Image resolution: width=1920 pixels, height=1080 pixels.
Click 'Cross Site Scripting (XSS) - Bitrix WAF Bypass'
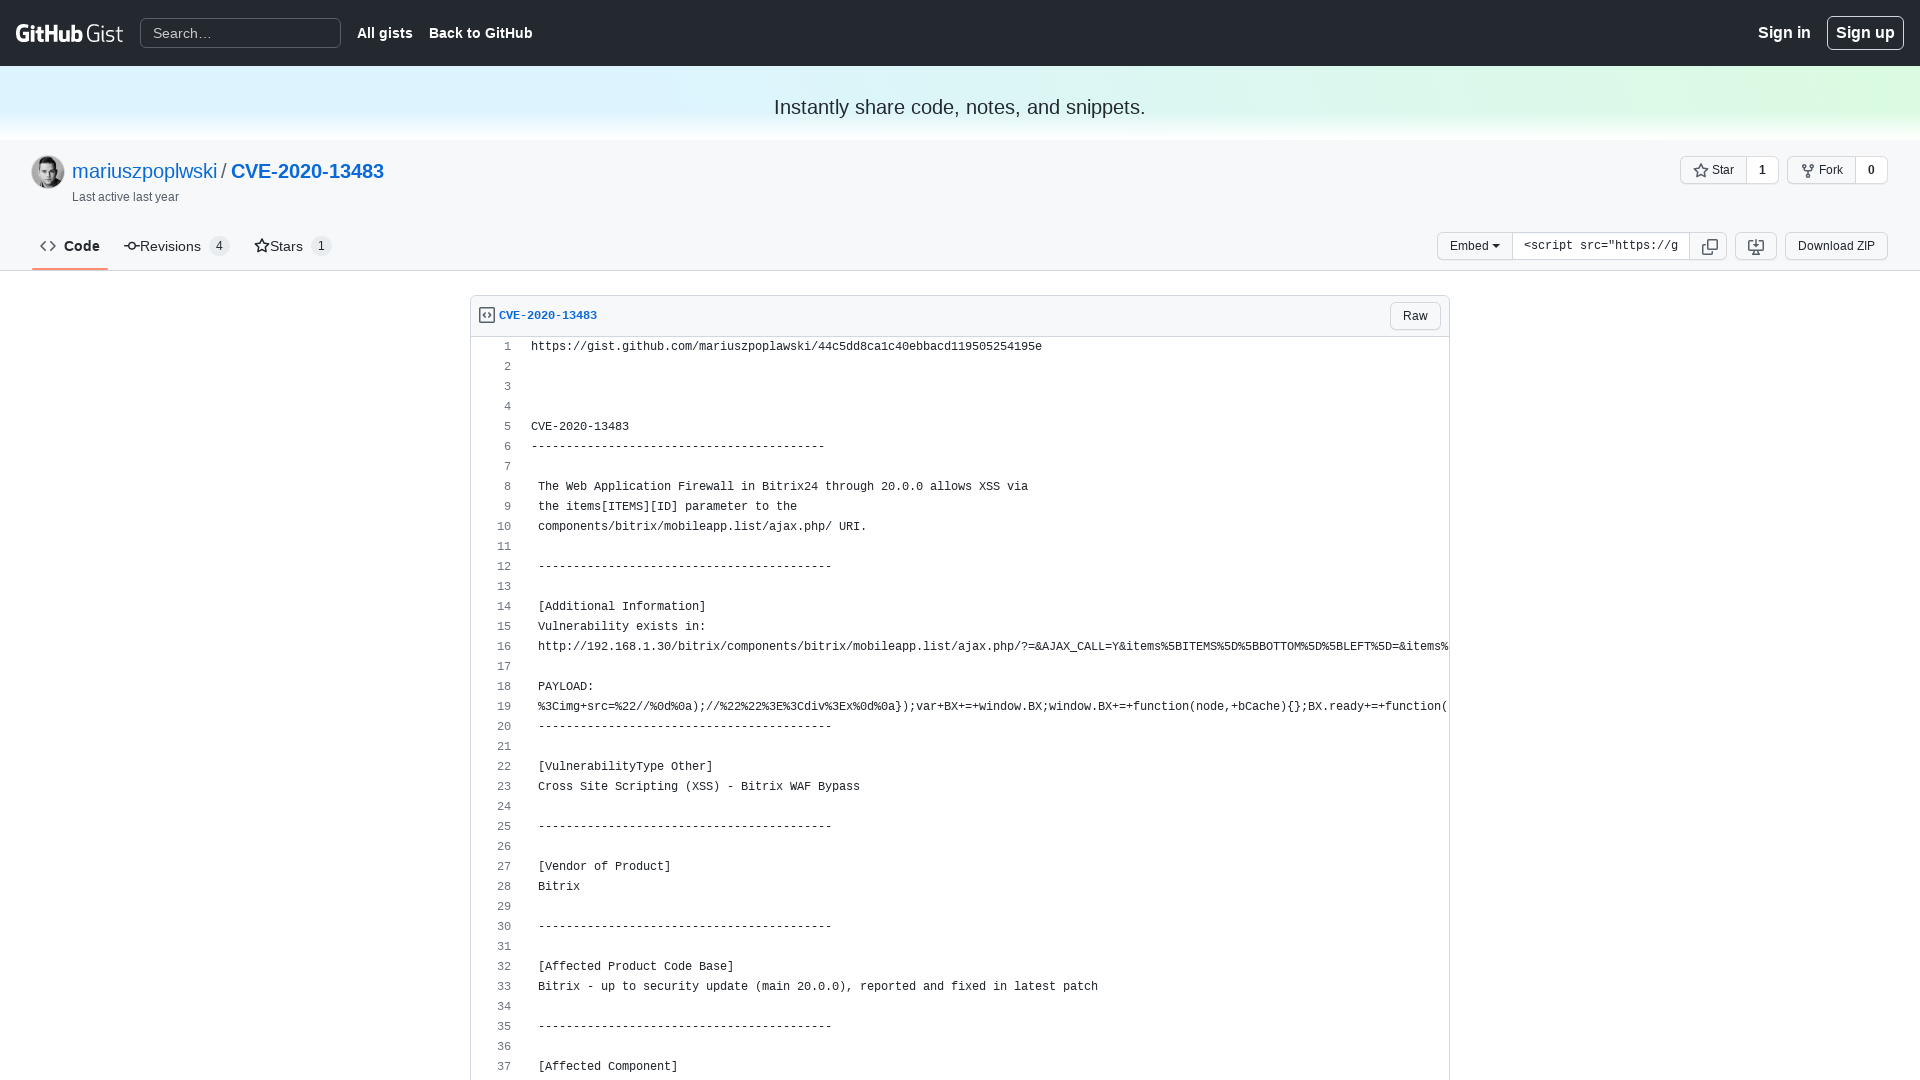[x=699, y=787]
